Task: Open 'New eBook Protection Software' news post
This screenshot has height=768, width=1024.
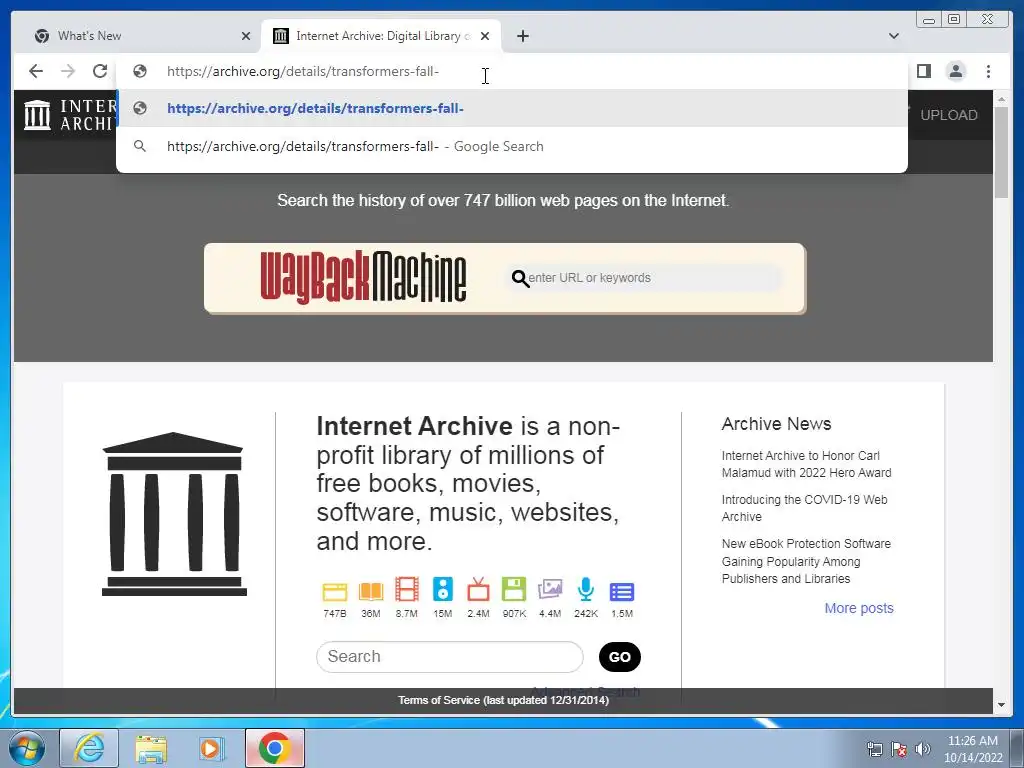Action: [x=806, y=561]
